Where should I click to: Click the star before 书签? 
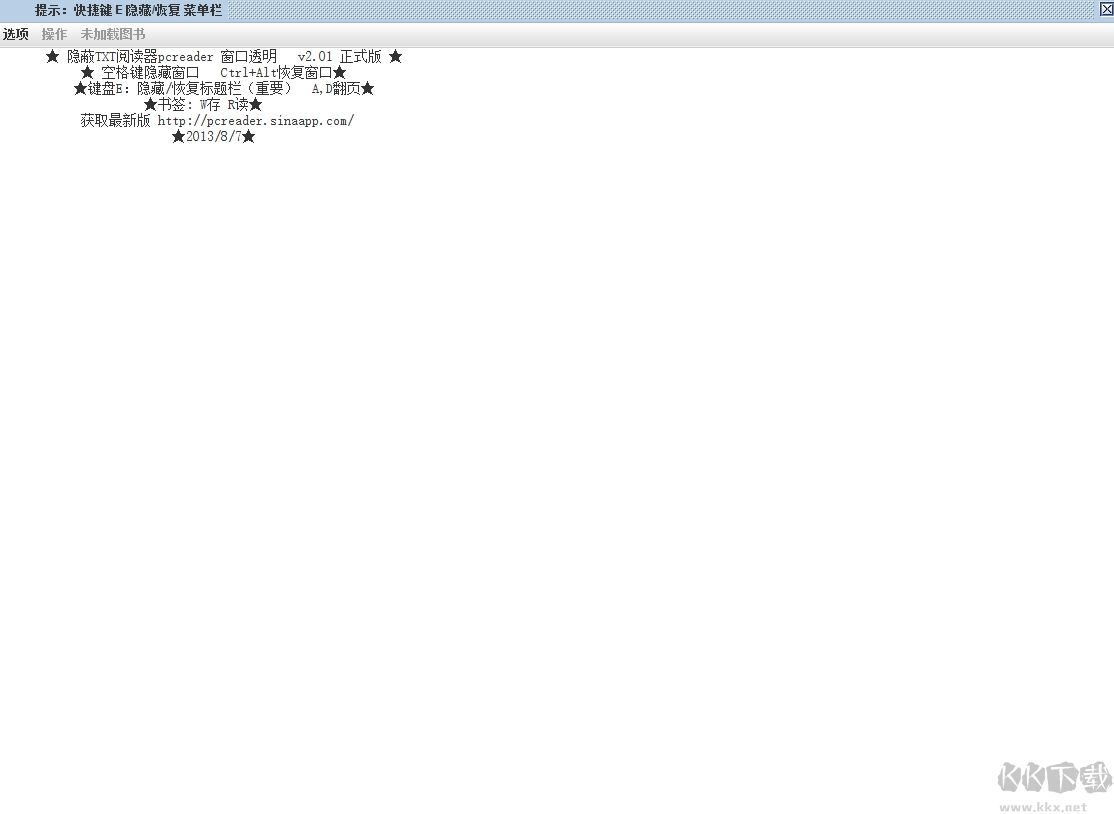[x=151, y=105]
